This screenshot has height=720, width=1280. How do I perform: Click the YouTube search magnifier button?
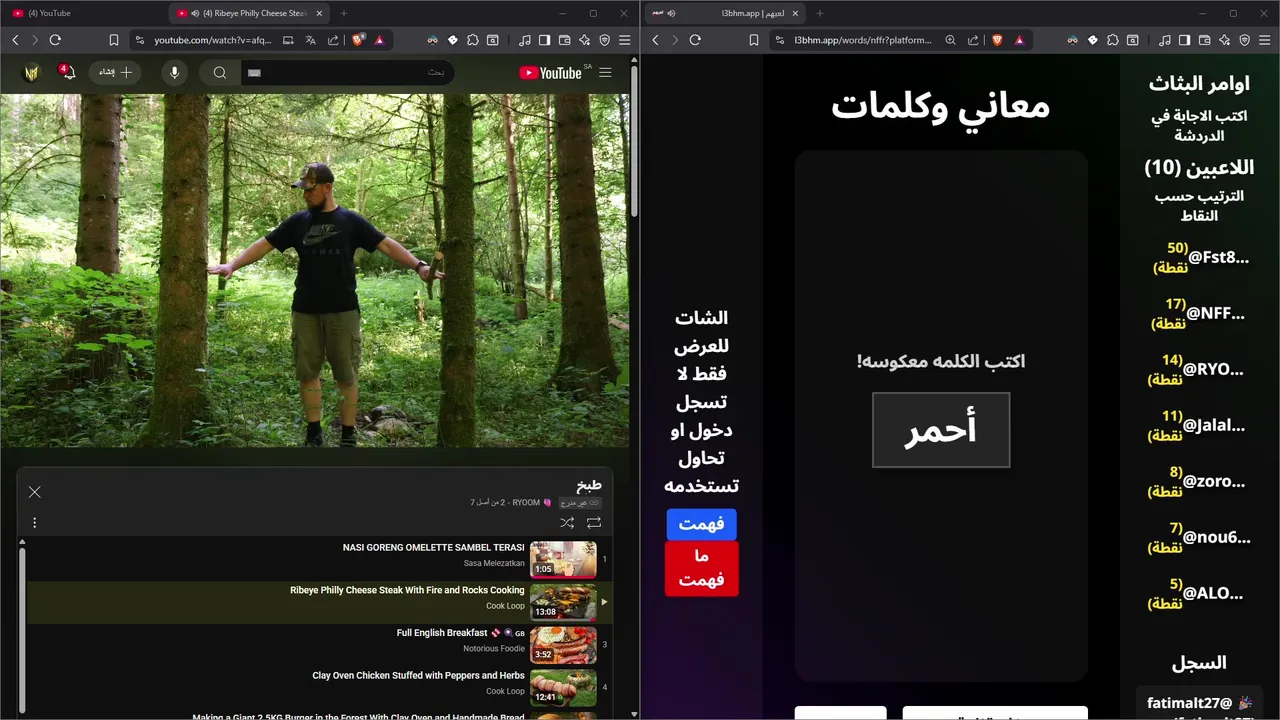point(220,72)
